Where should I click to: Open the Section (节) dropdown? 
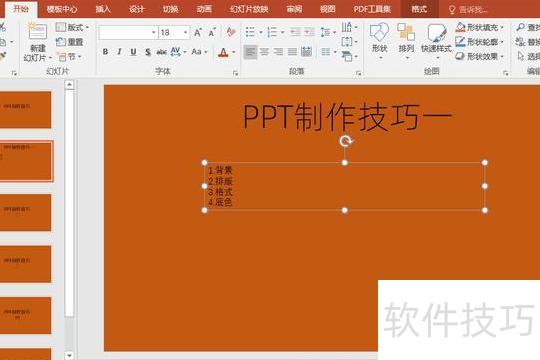[69, 56]
